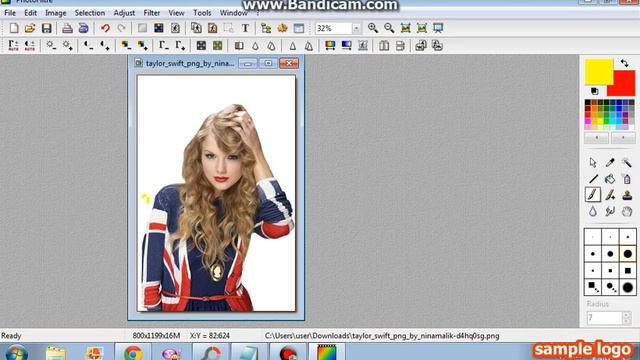Viewport: 640px width, 360px height.
Task: Convert image to greyscale icon
Action: pyautogui.click(x=201, y=45)
